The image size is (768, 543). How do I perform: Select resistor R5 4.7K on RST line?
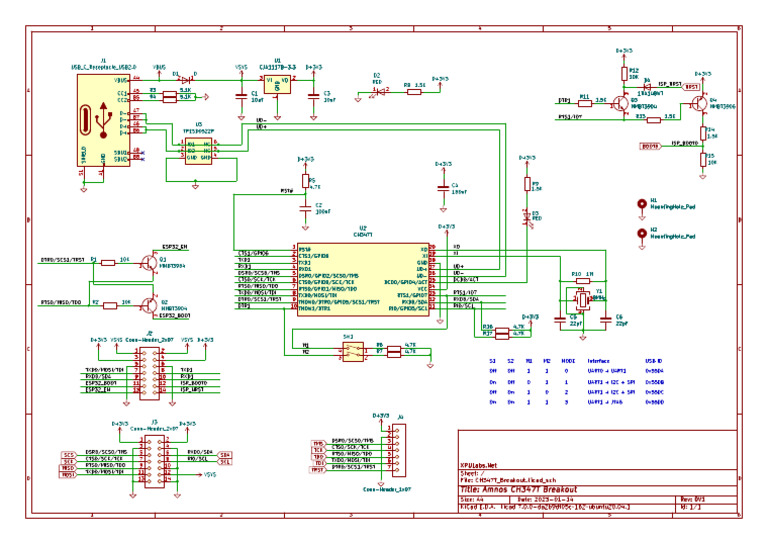coord(306,181)
